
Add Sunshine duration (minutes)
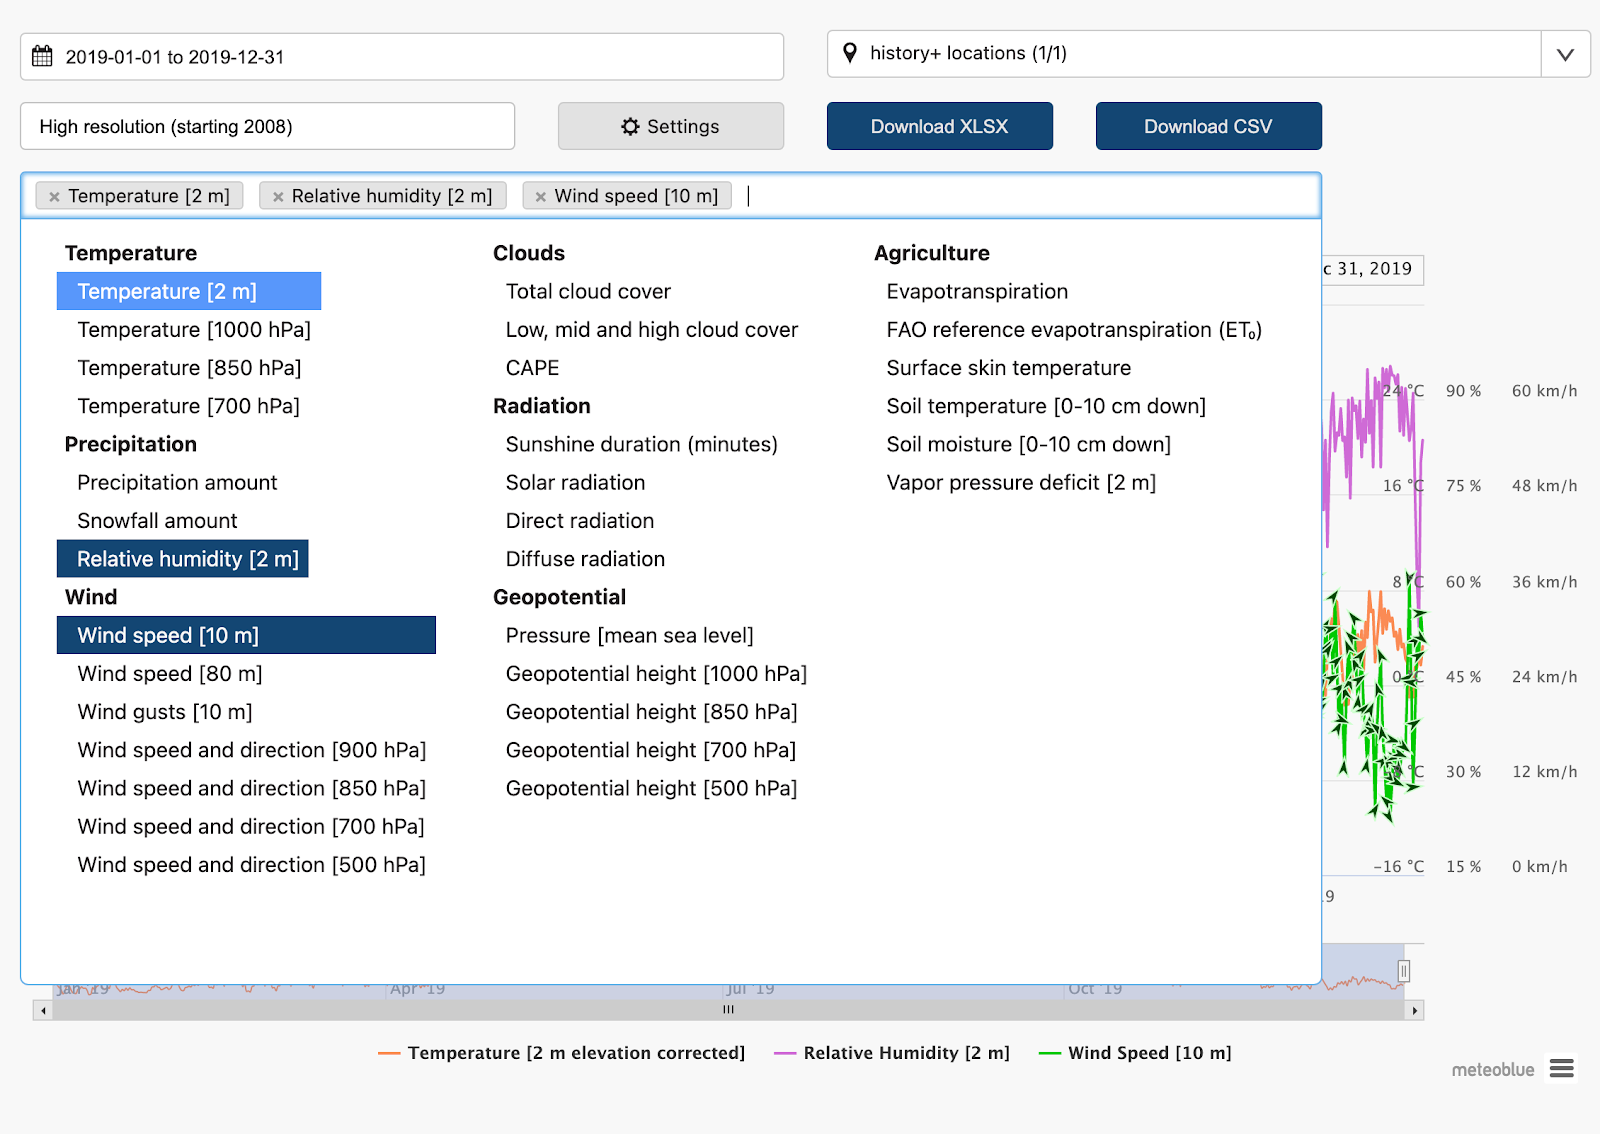[641, 444]
